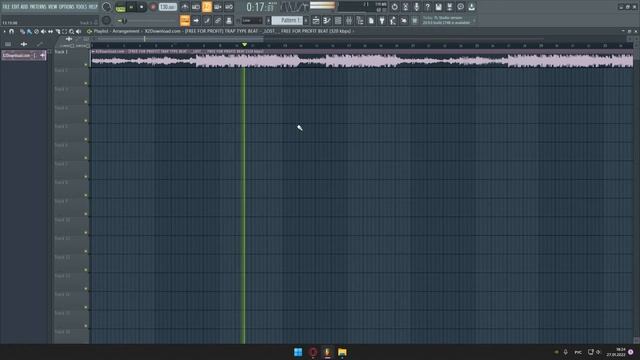This screenshot has height=360, width=640.
Task: Open the HELP menu
Action: 93,7
